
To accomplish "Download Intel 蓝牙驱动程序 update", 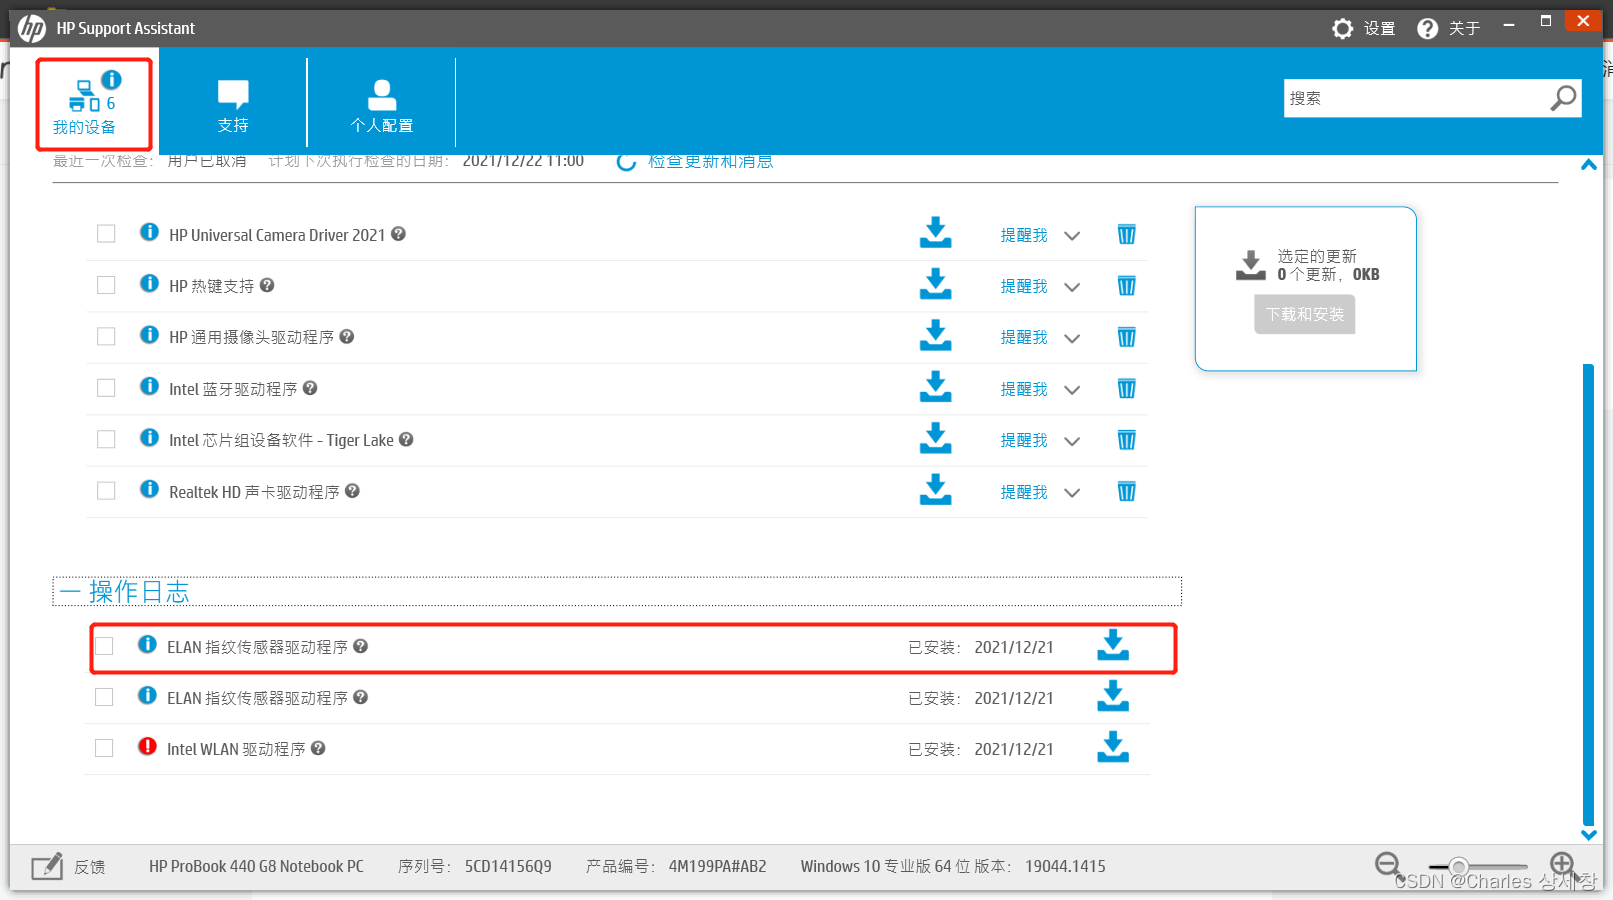I will click(935, 387).
